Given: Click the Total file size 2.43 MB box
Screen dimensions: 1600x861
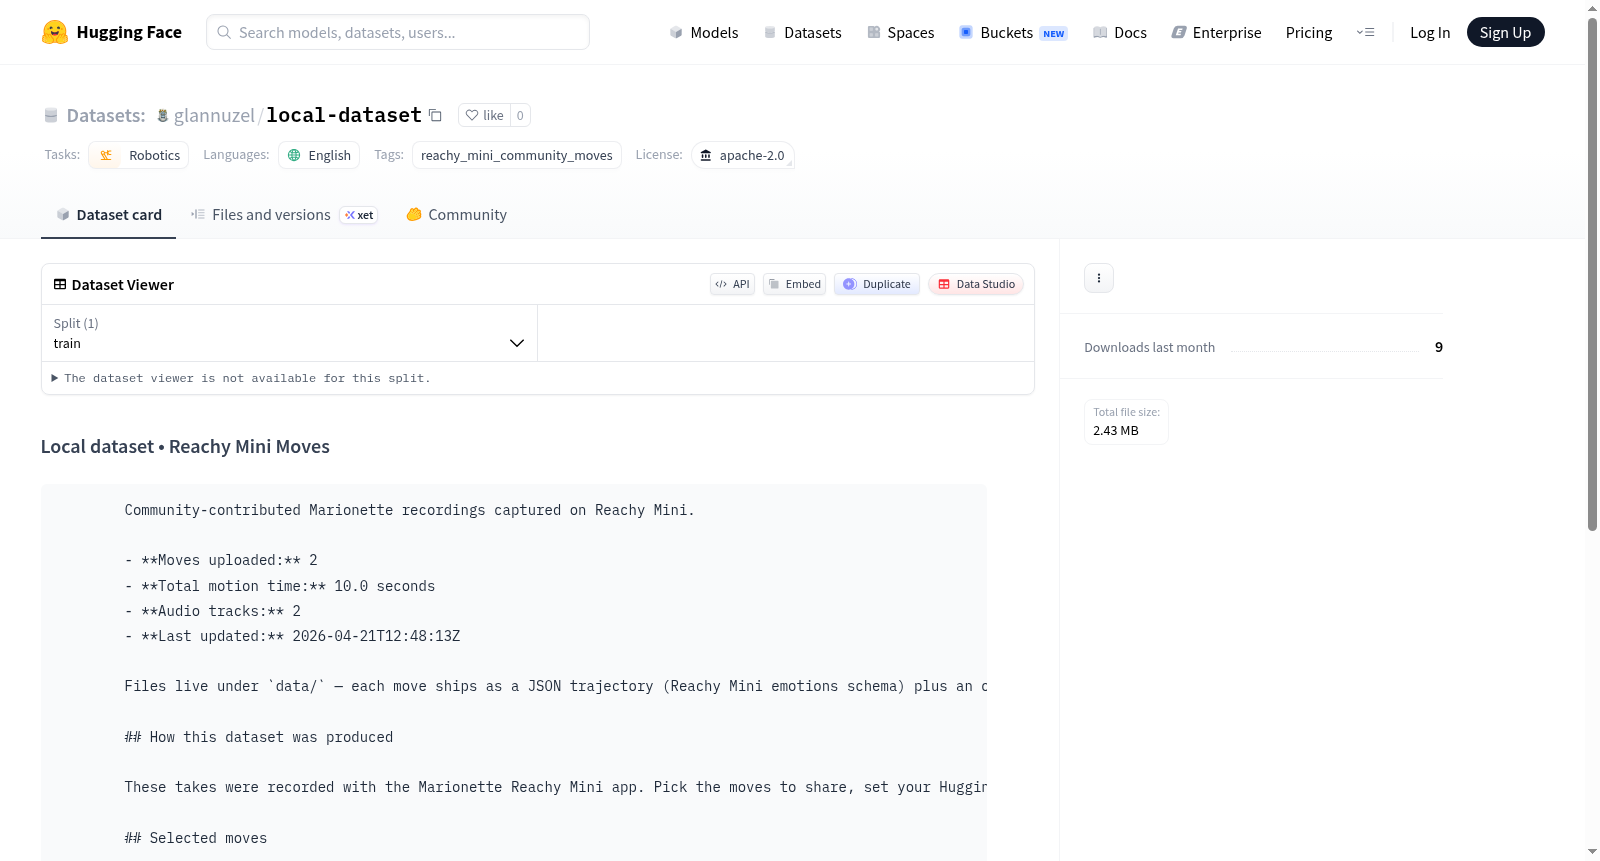Looking at the screenshot, I should [1126, 422].
